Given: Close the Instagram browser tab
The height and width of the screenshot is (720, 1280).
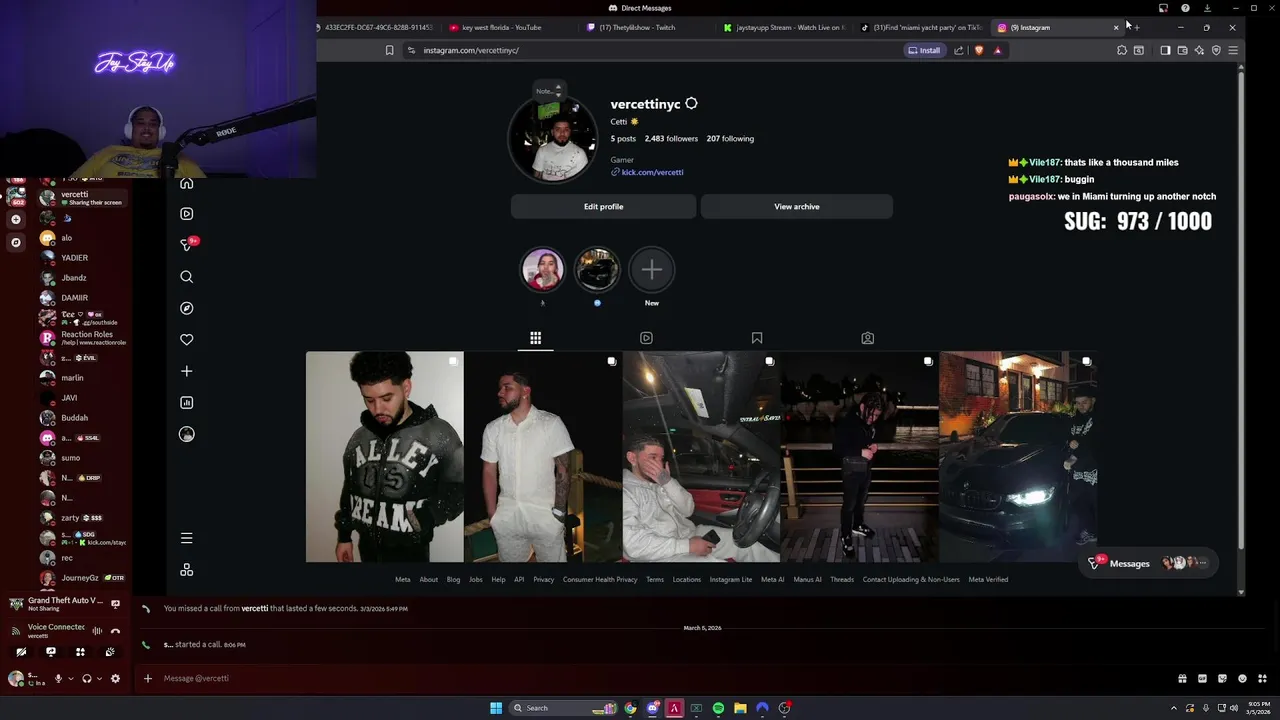Looking at the screenshot, I should (x=1116, y=28).
